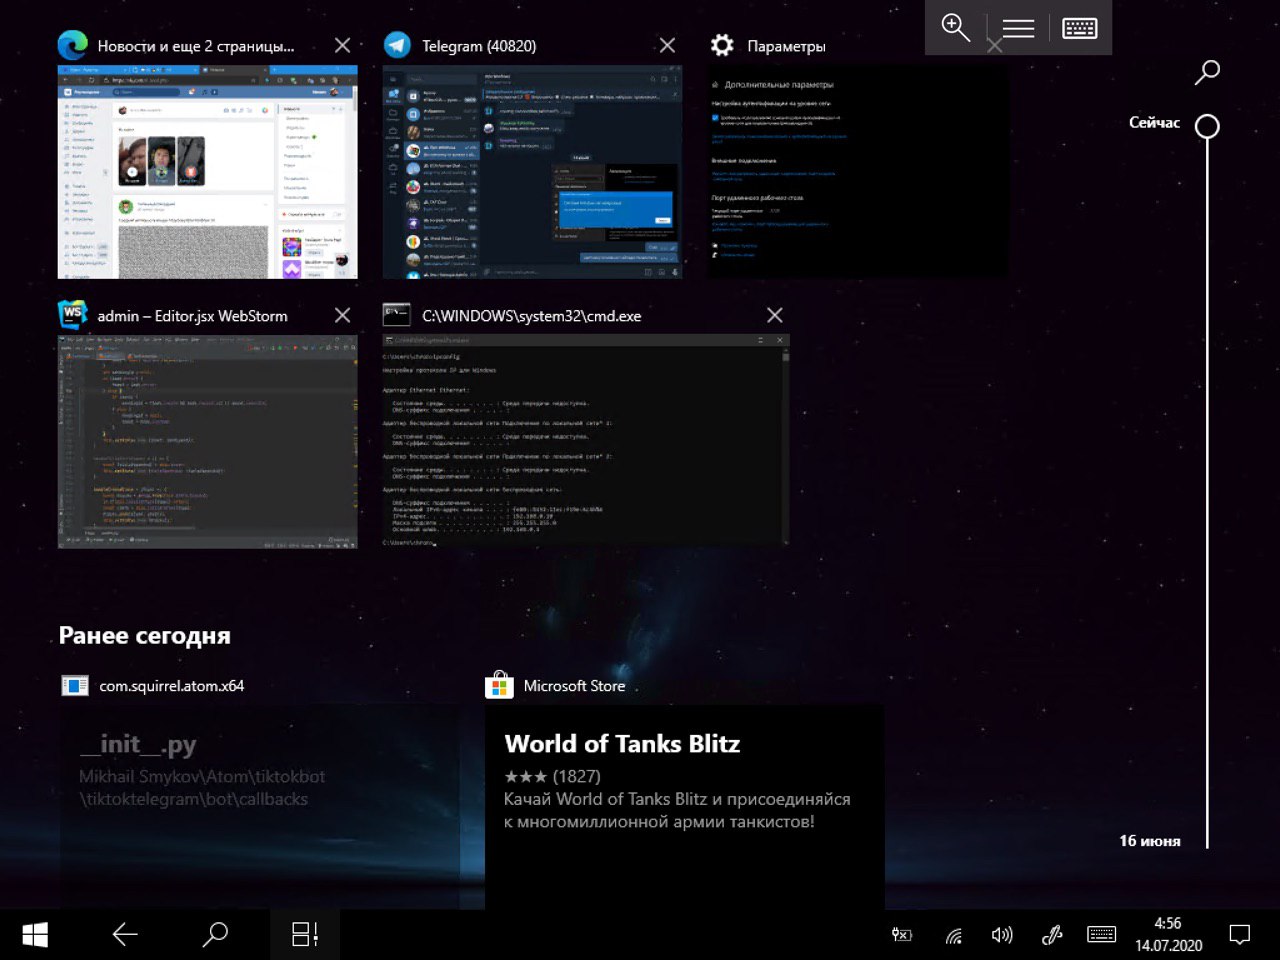Close the Telegram (40820) window

[x=667, y=46]
